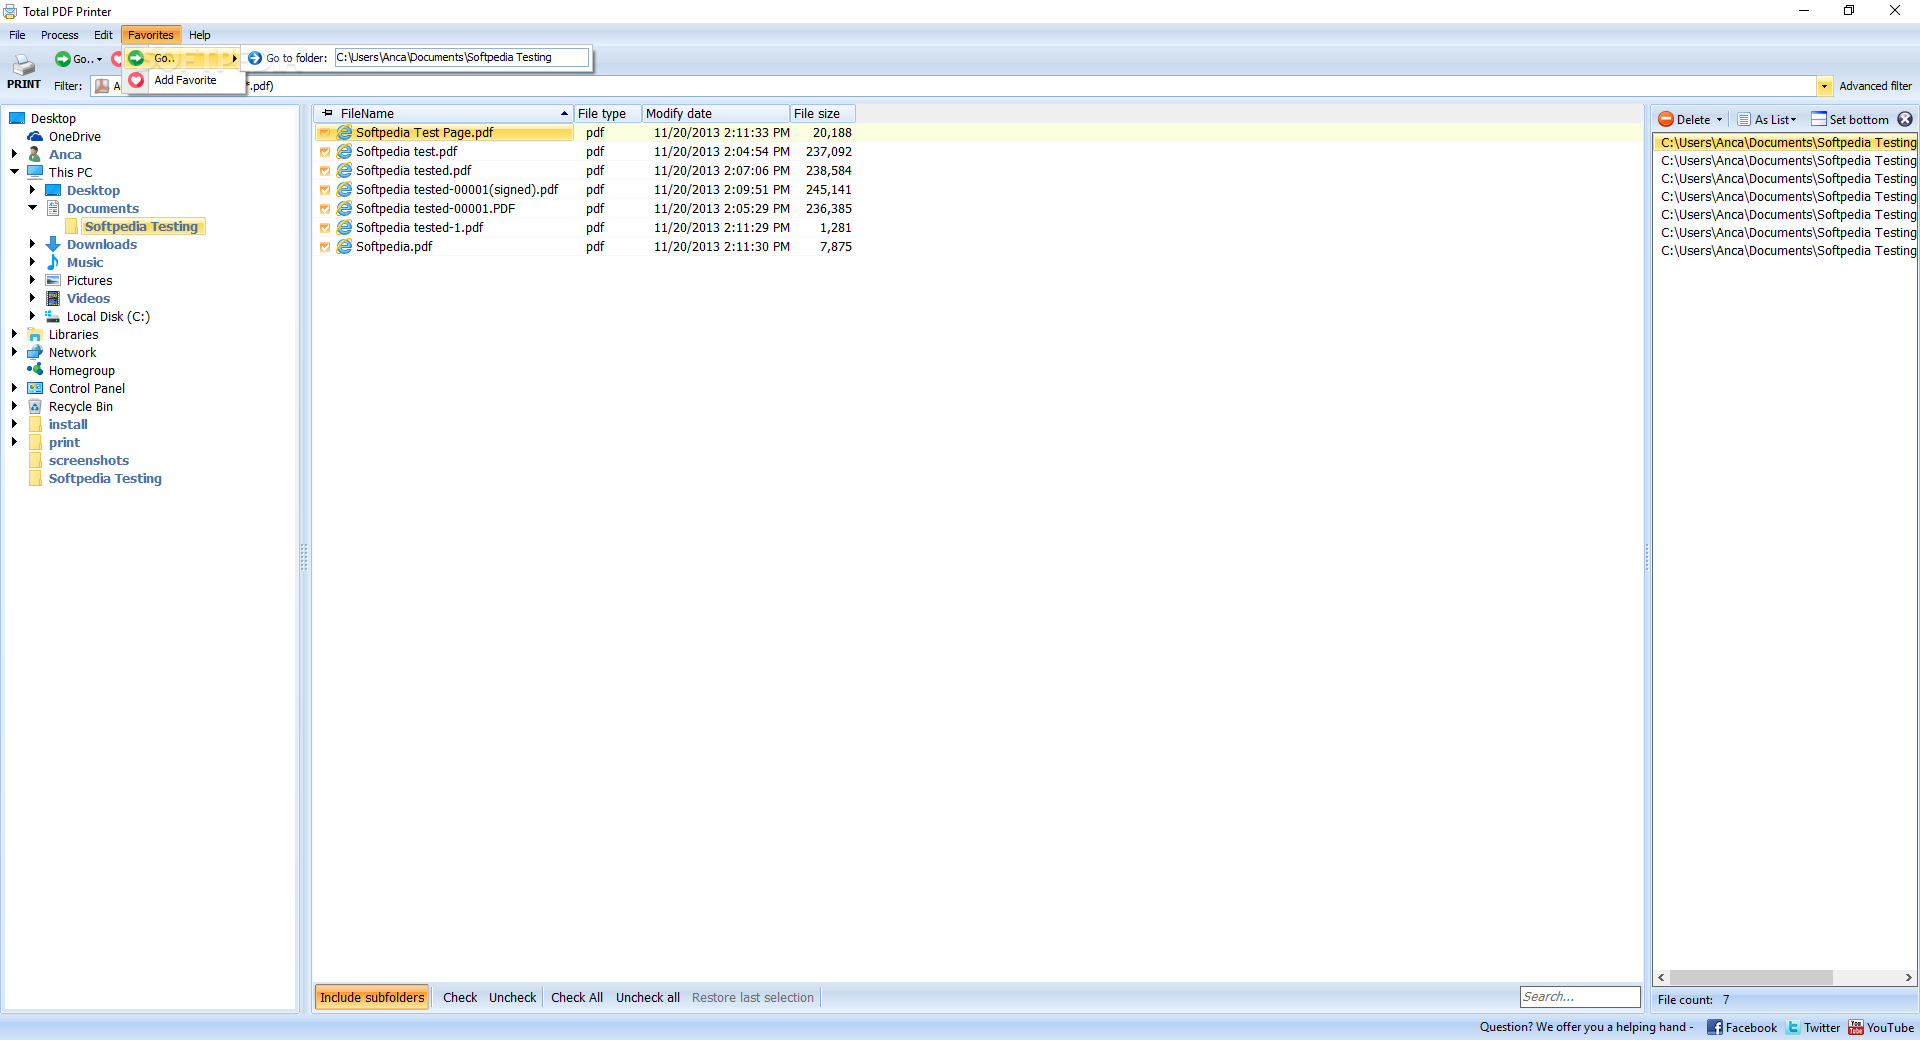1920x1040 pixels.
Task: Uncheck Softpedia test.pdf checkbox
Action: (325, 152)
